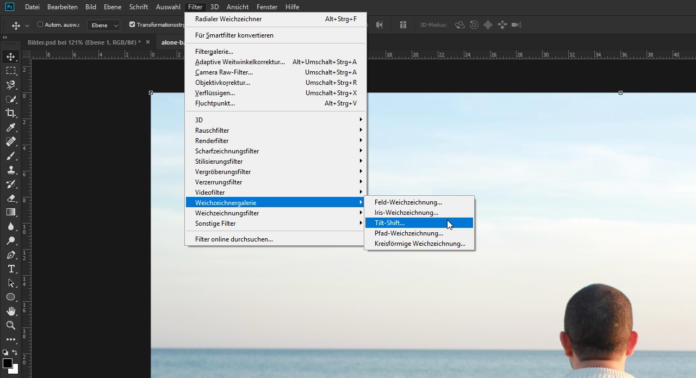Select the Brush tool

(x=11, y=156)
